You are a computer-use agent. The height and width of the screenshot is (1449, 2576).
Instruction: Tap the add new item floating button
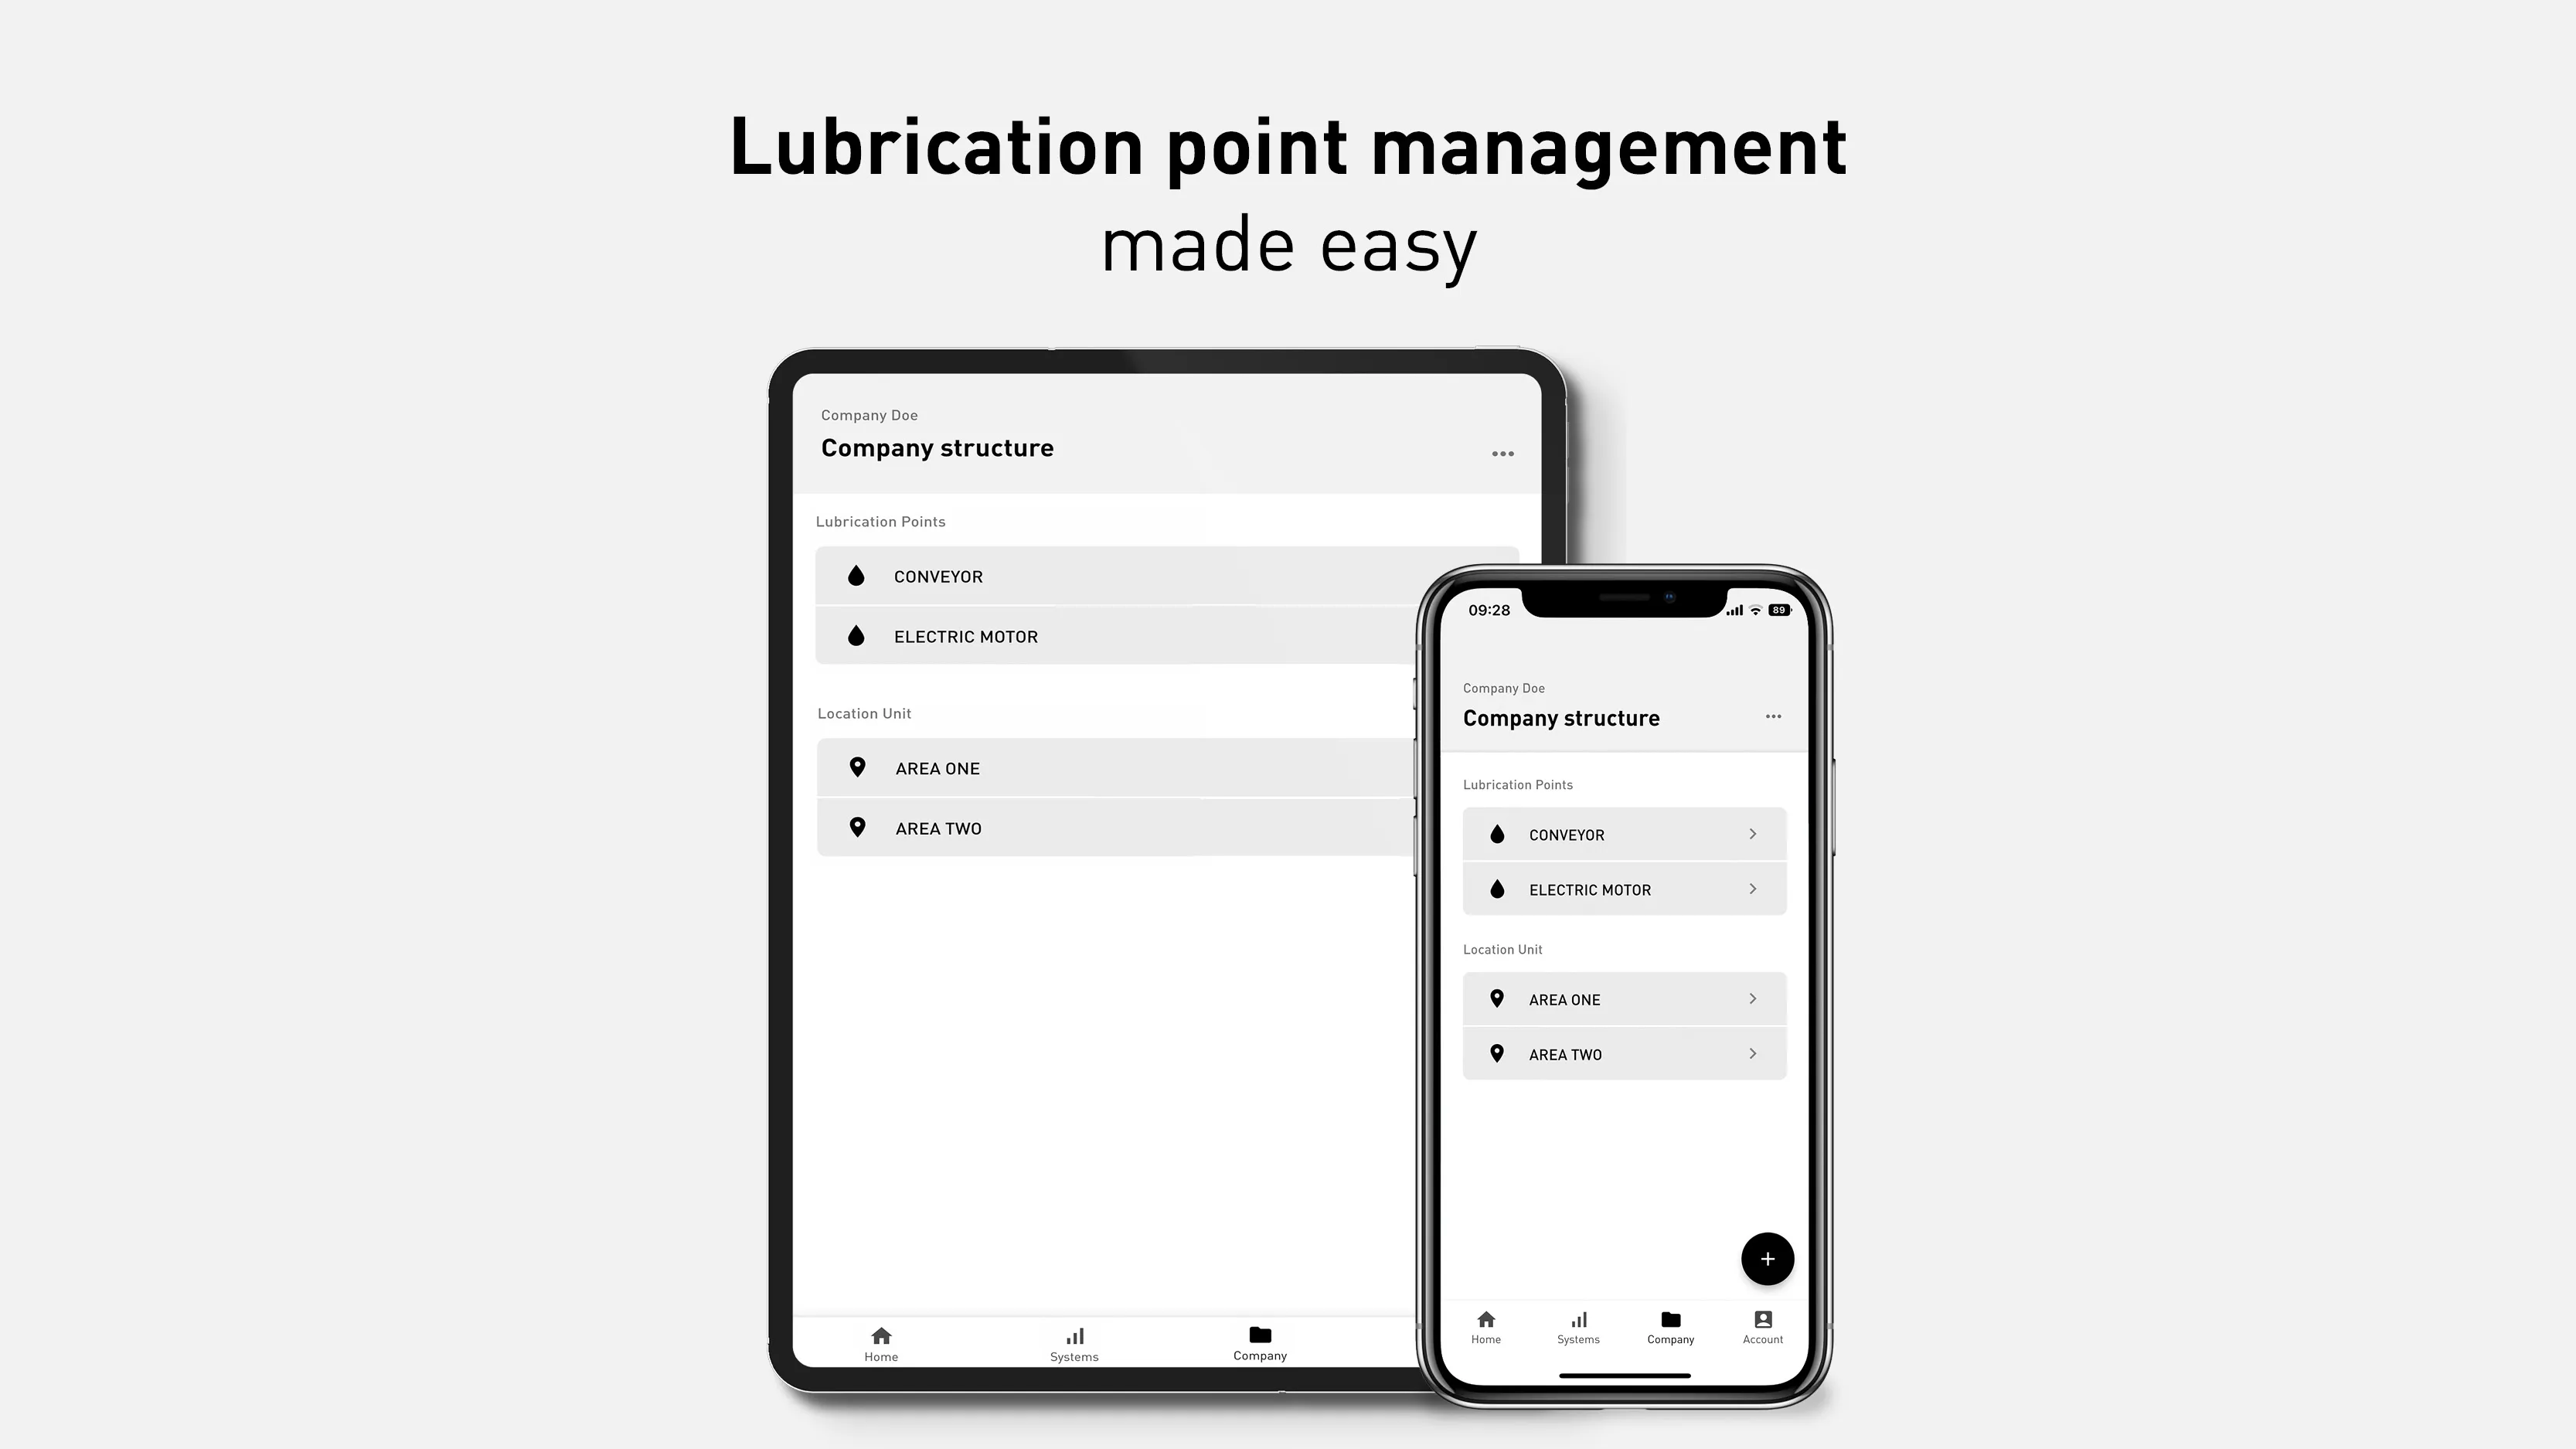1766,1258
